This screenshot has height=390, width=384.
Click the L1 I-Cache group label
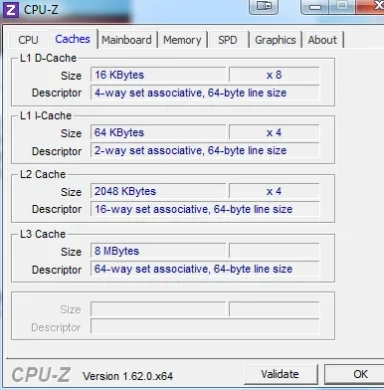46,116
